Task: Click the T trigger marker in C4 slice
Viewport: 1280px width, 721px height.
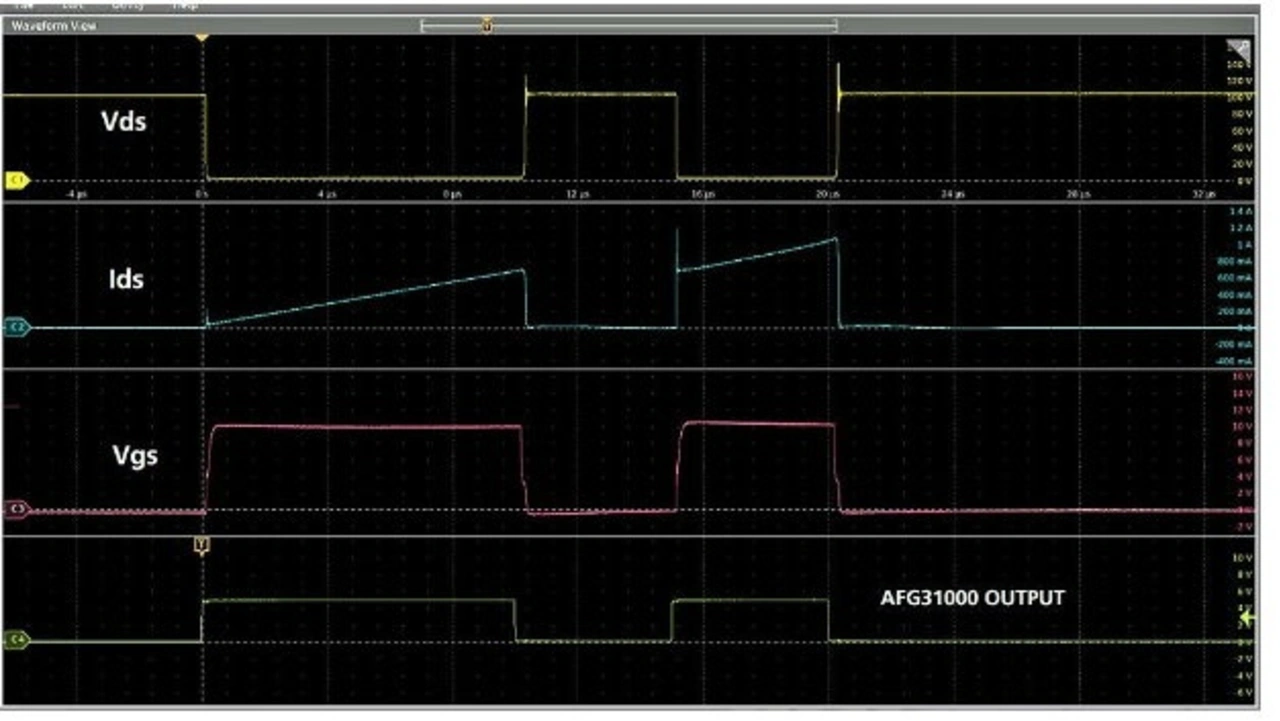Action: 202,545
